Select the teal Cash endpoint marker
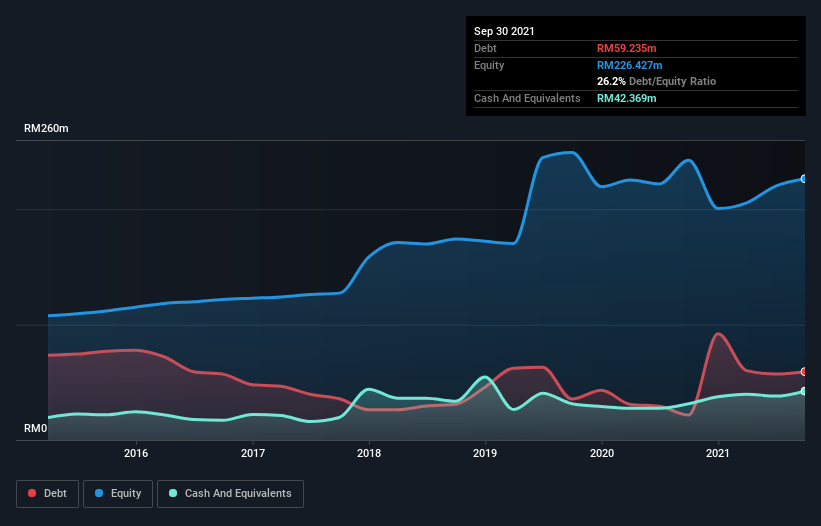Viewport: 821px width, 526px height. pos(804,391)
